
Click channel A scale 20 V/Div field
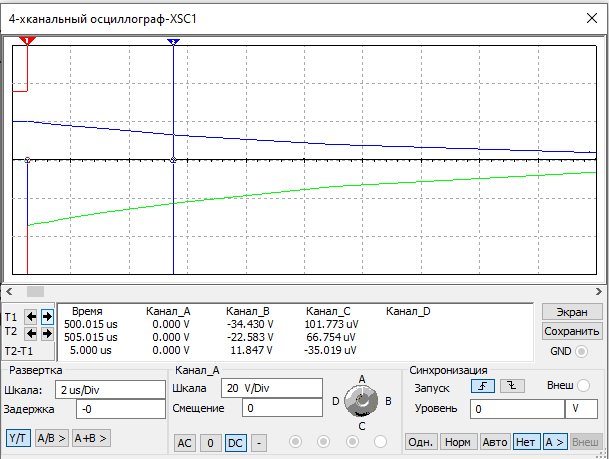click(x=272, y=388)
